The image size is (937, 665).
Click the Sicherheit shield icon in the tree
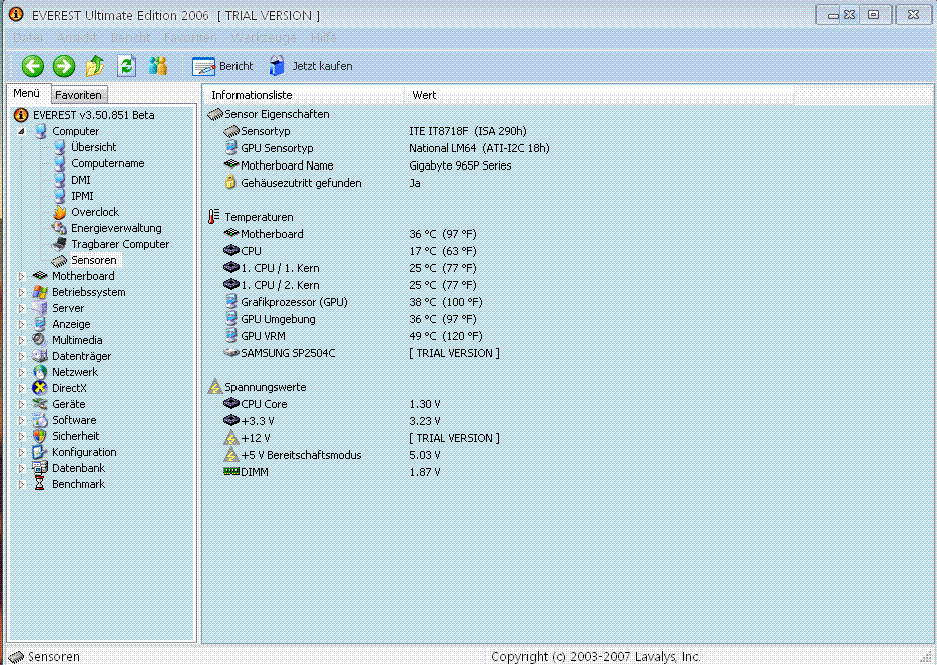40,436
